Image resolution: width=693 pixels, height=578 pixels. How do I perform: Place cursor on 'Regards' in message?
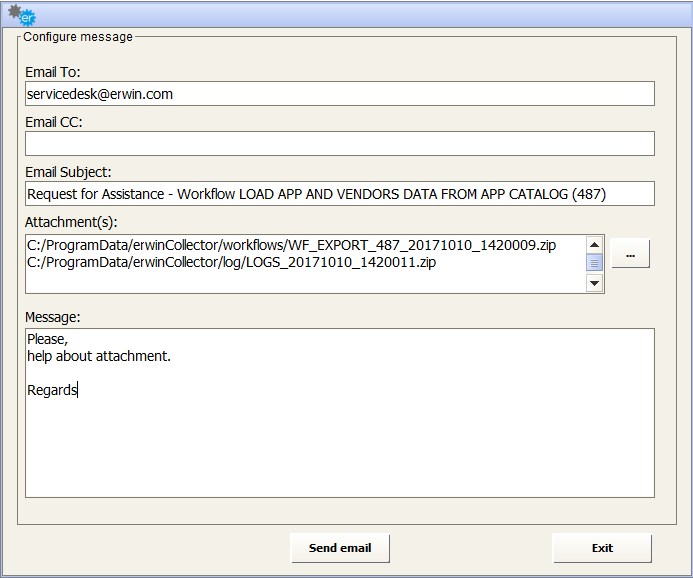click(x=52, y=391)
